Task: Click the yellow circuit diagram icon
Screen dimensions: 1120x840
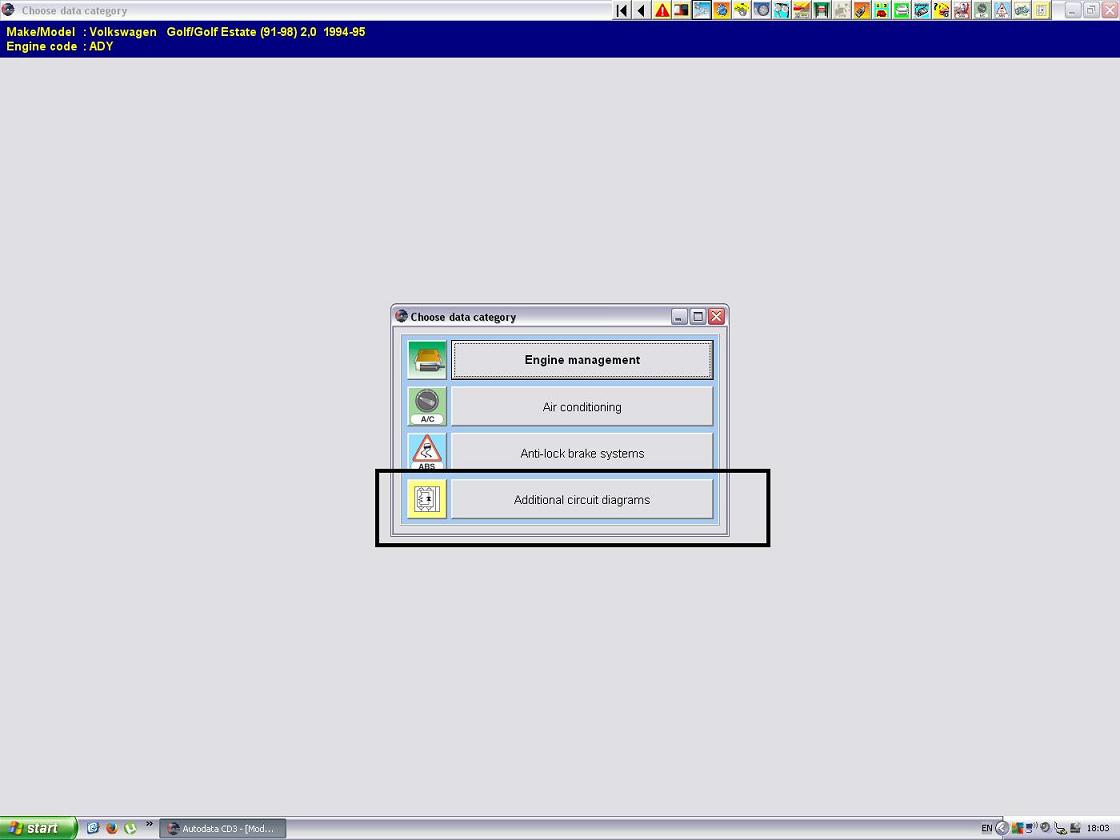Action: click(x=427, y=499)
